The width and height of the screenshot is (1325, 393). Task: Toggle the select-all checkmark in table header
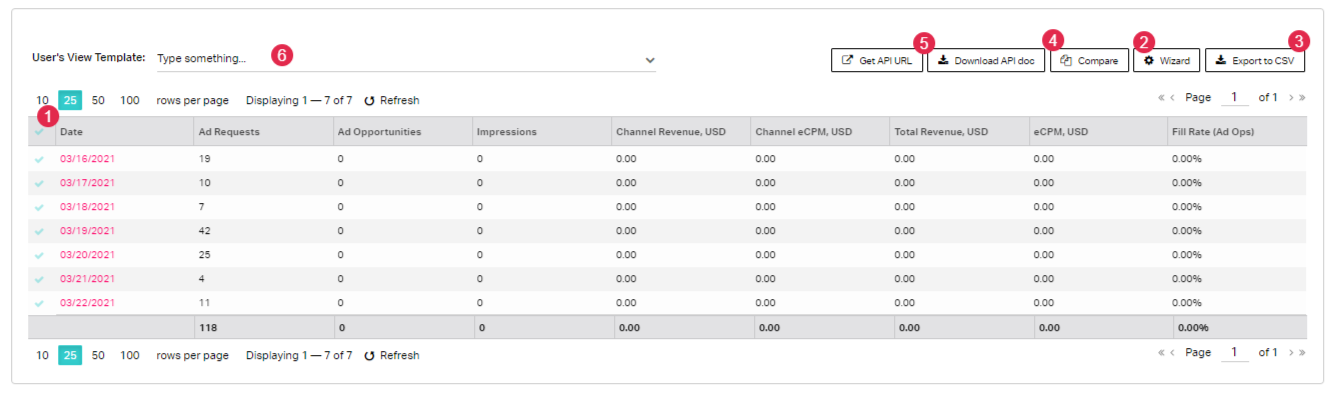(39, 131)
